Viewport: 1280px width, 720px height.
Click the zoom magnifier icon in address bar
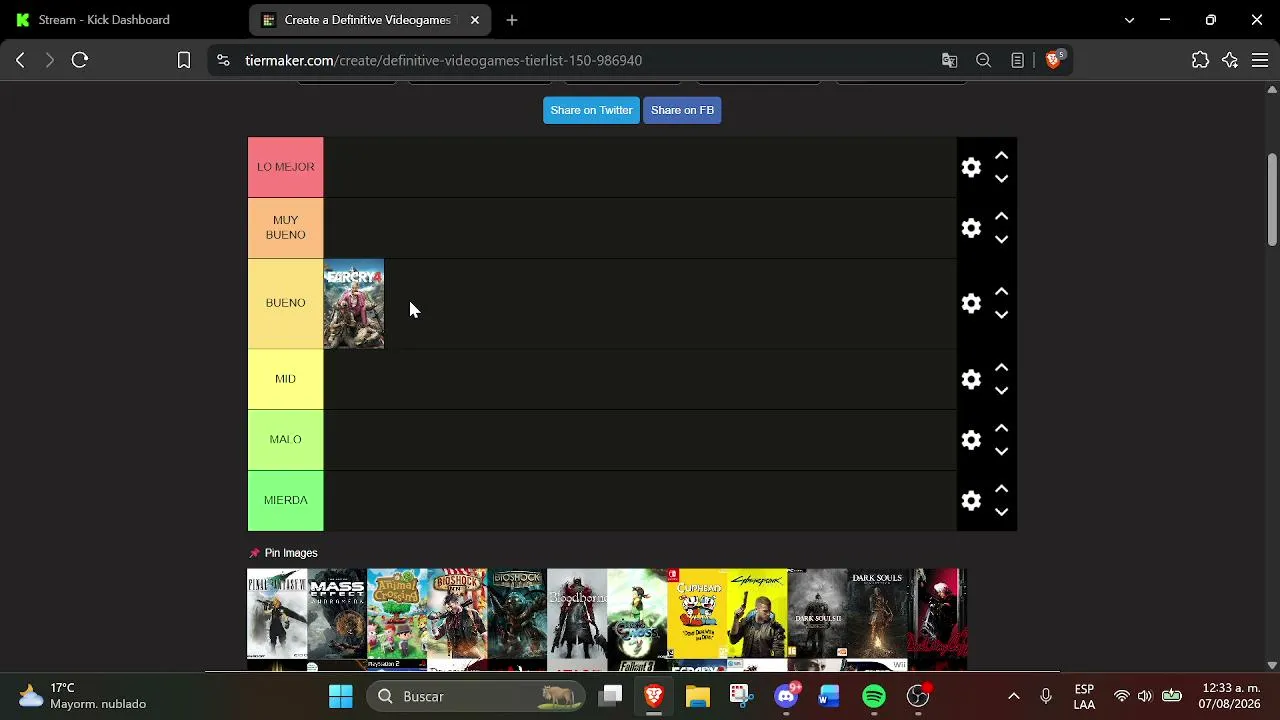click(x=984, y=60)
